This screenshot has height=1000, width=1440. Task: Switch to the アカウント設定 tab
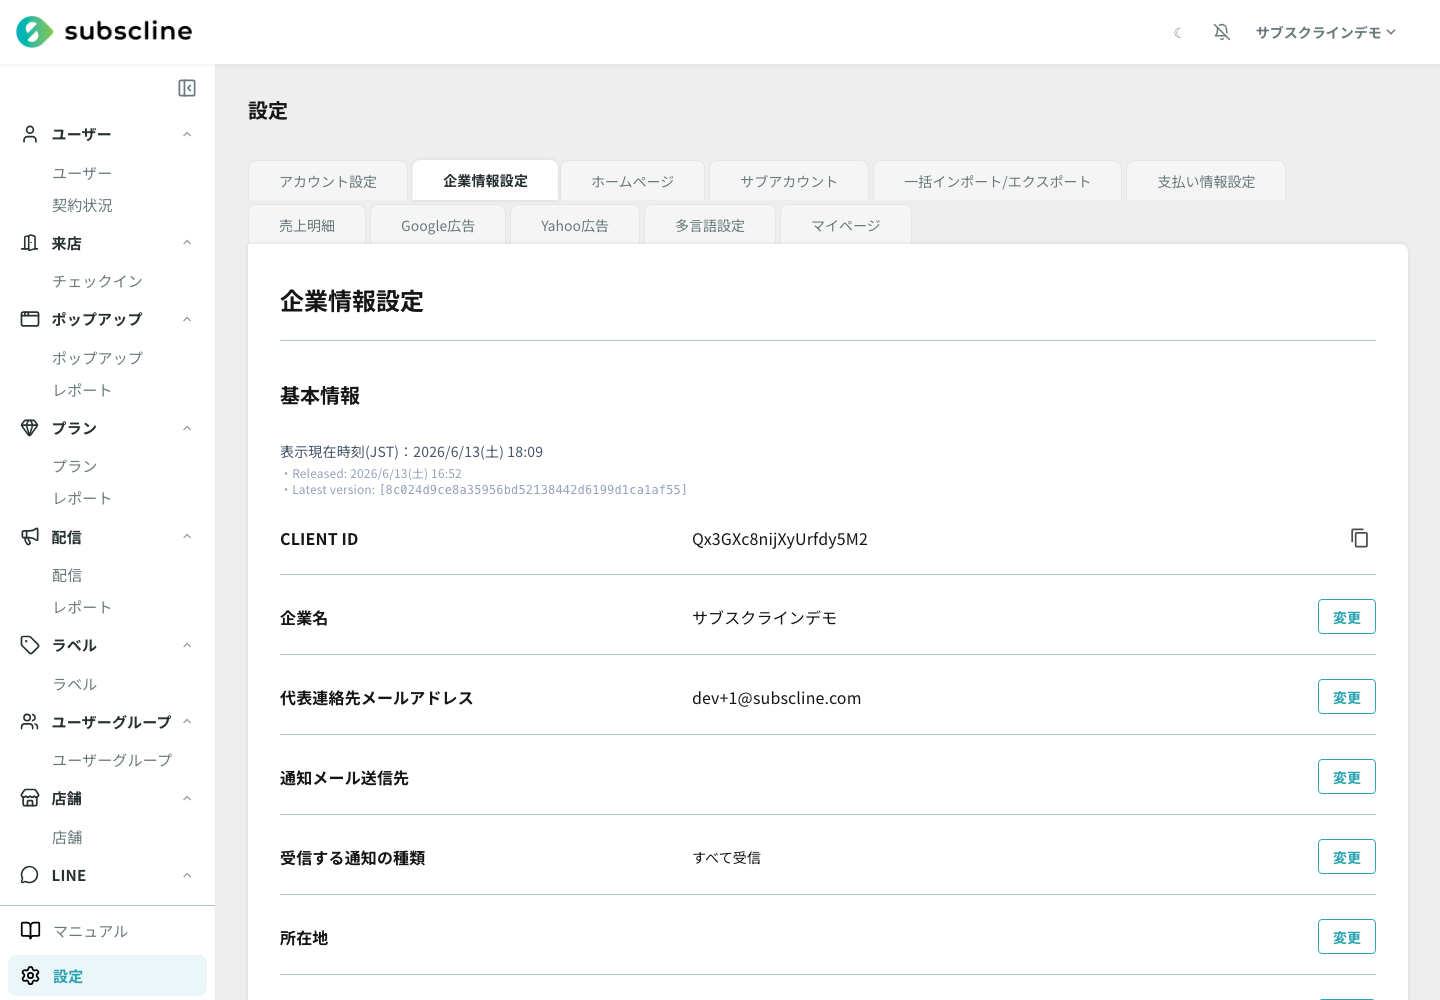(x=328, y=181)
